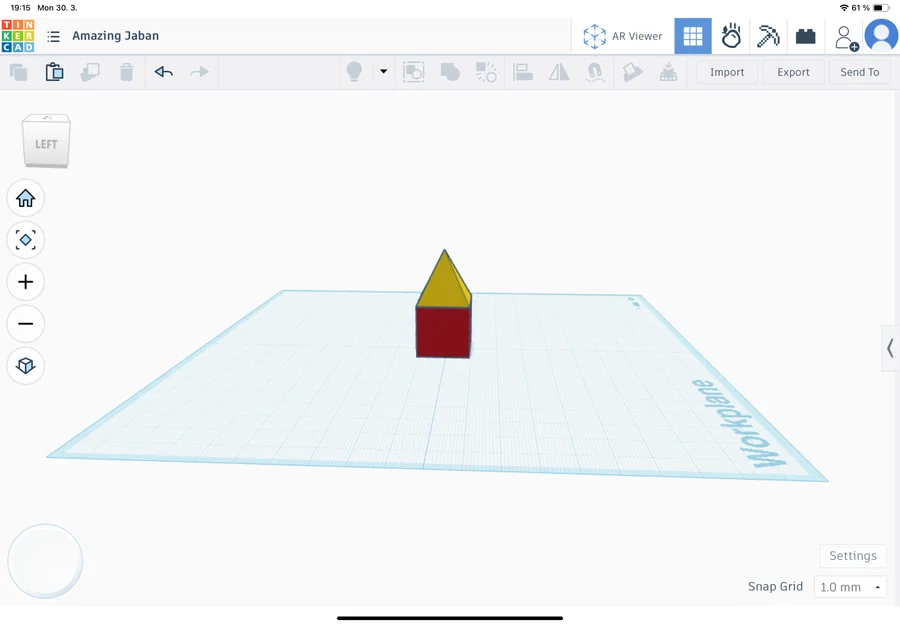Viewport: 900px width, 625px height.
Task: Select the Mirror tool
Action: 558,71
